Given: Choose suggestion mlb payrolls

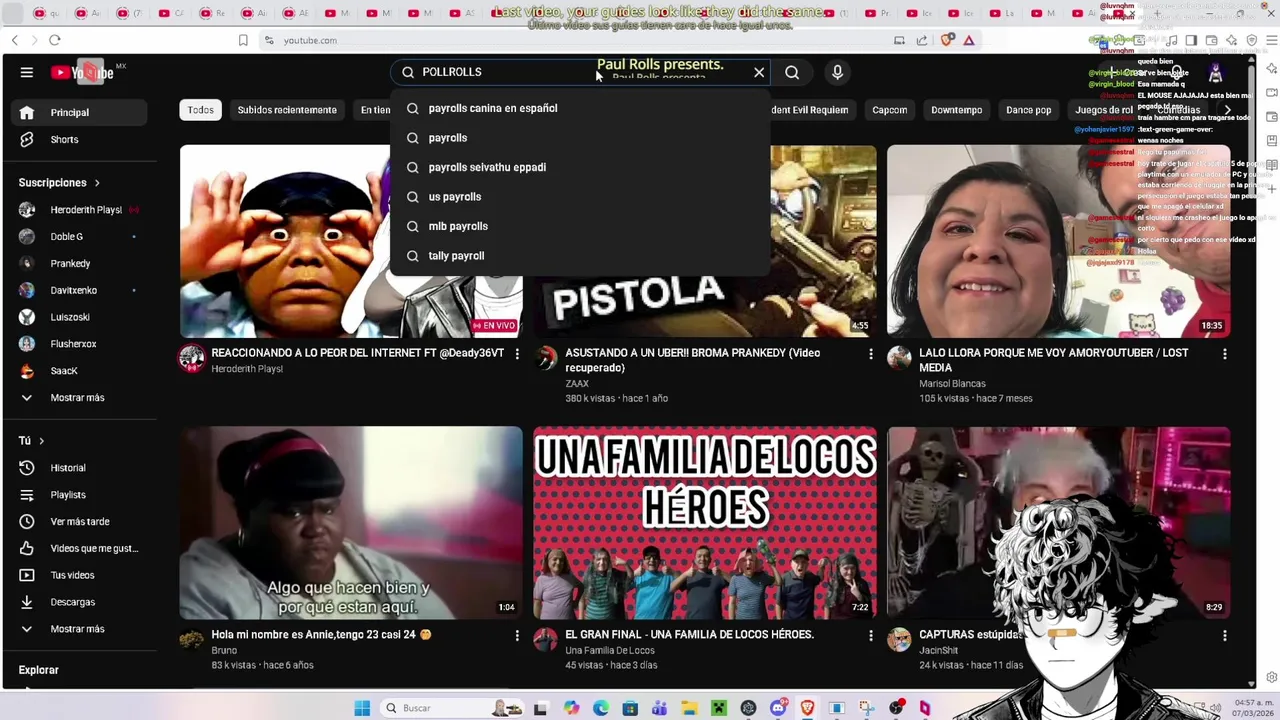Looking at the screenshot, I should coord(580,226).
